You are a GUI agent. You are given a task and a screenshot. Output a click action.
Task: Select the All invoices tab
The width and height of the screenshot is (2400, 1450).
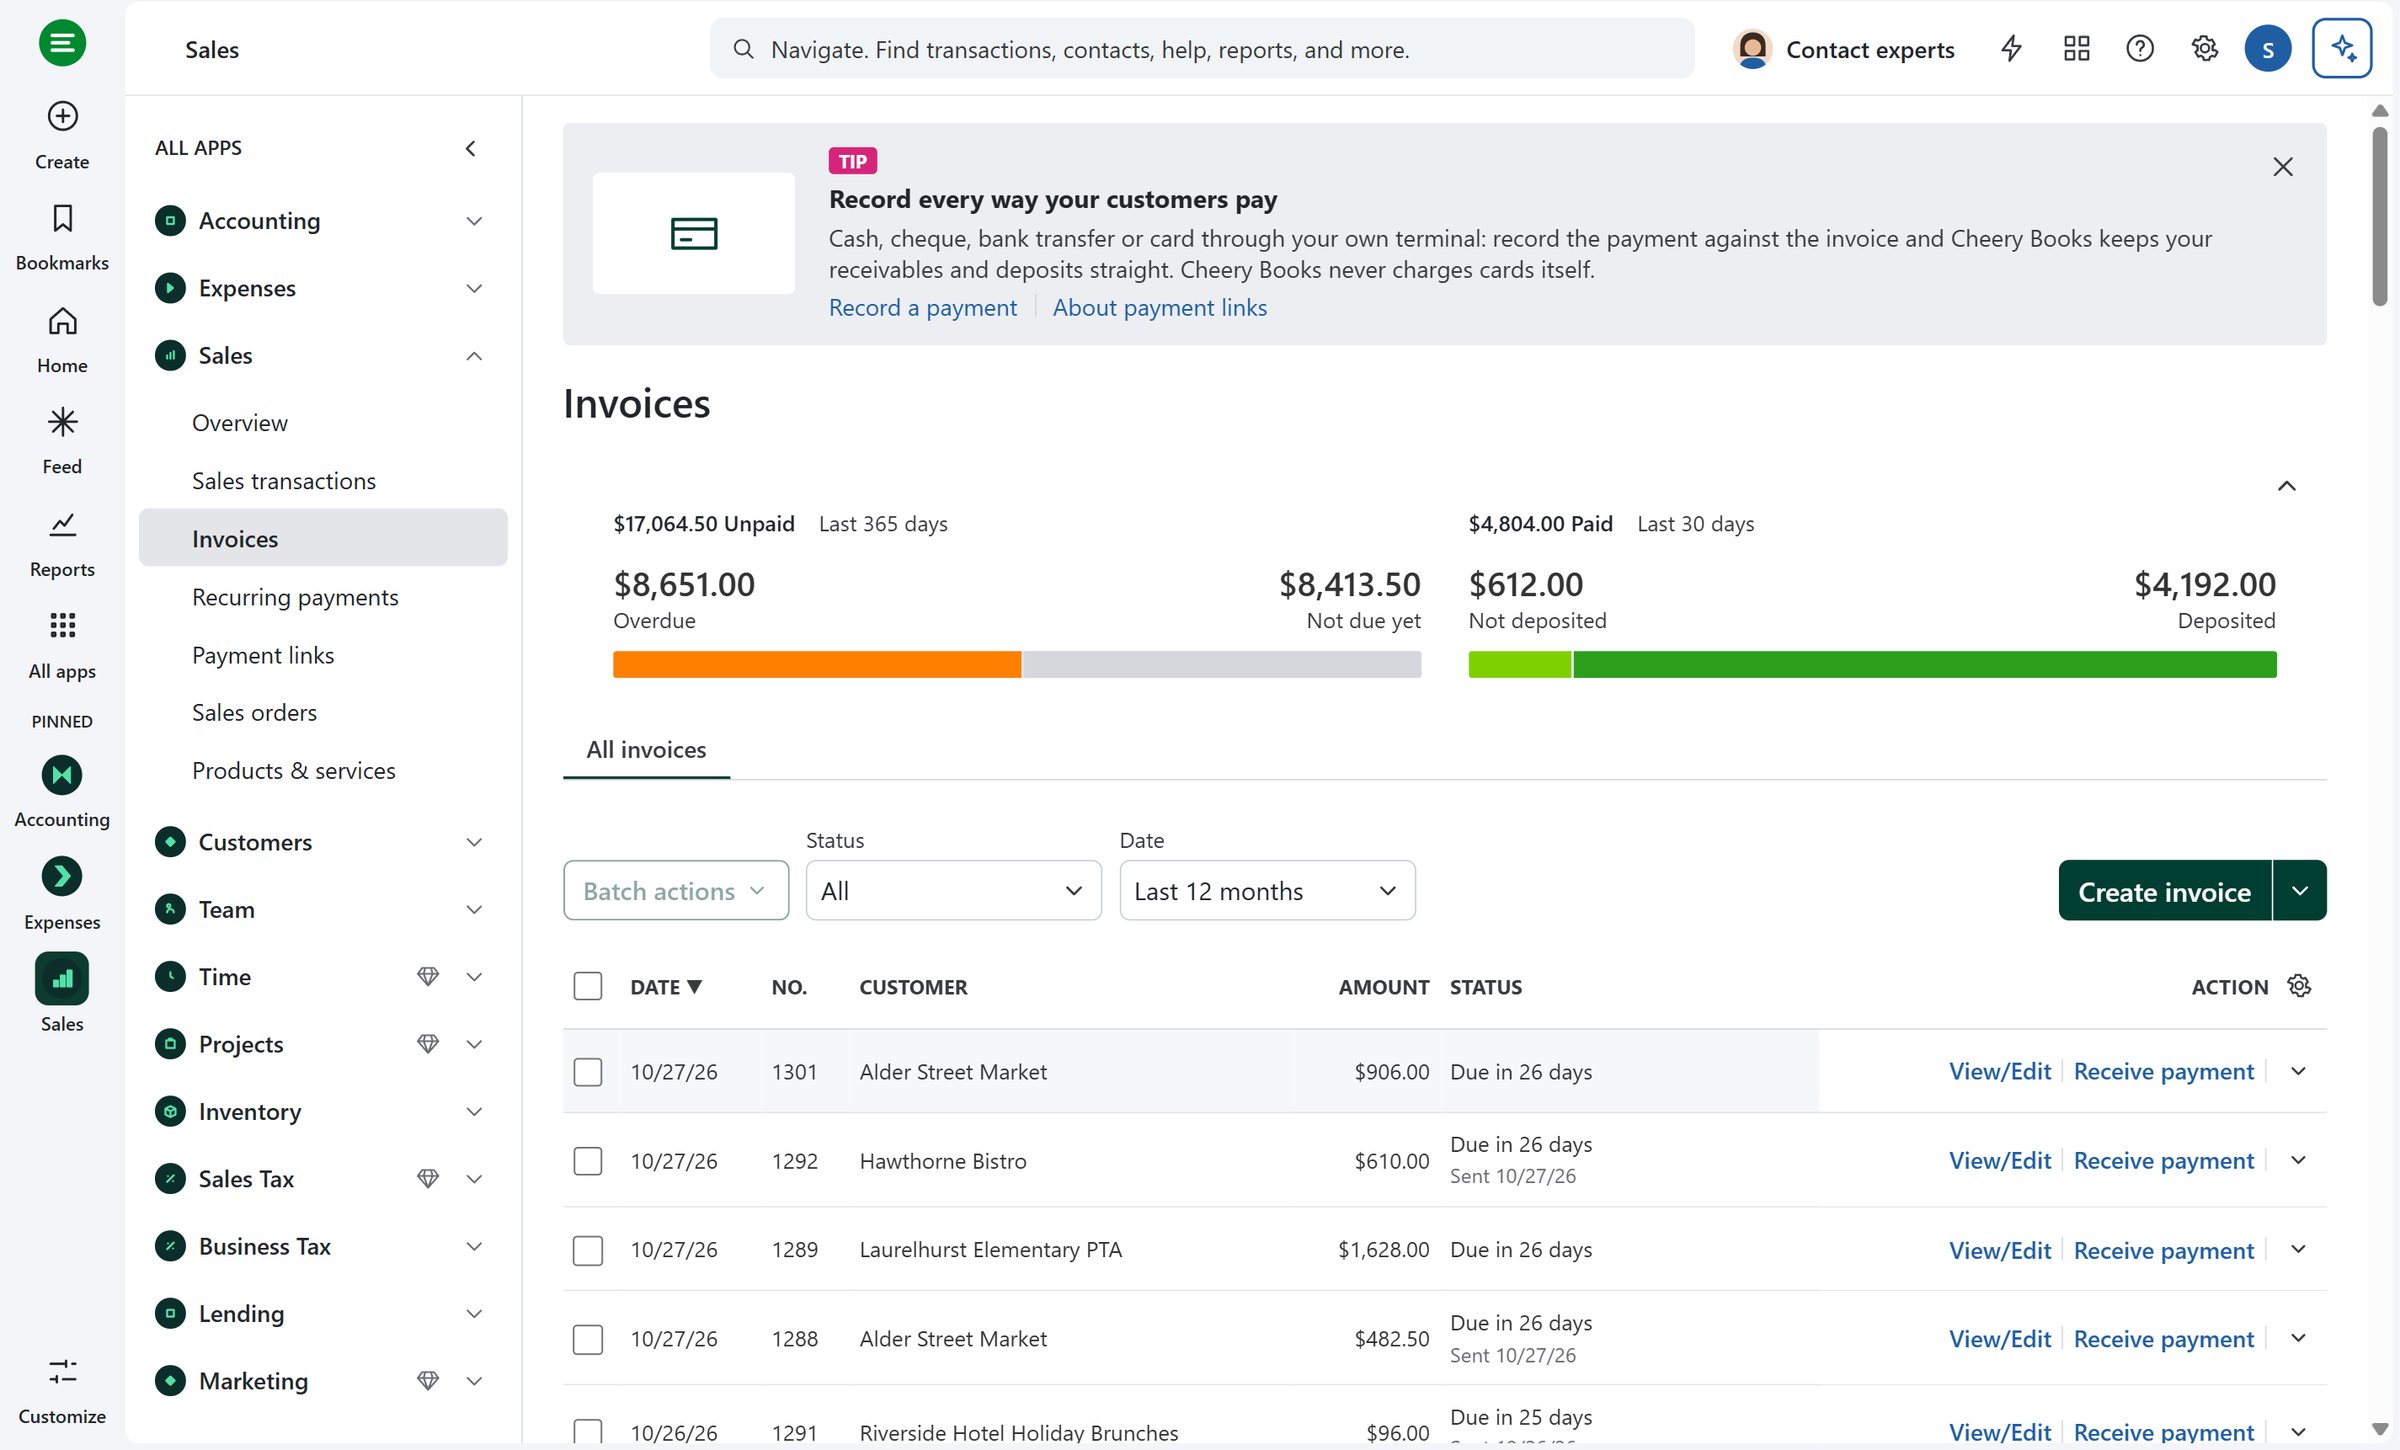(646, 750)
